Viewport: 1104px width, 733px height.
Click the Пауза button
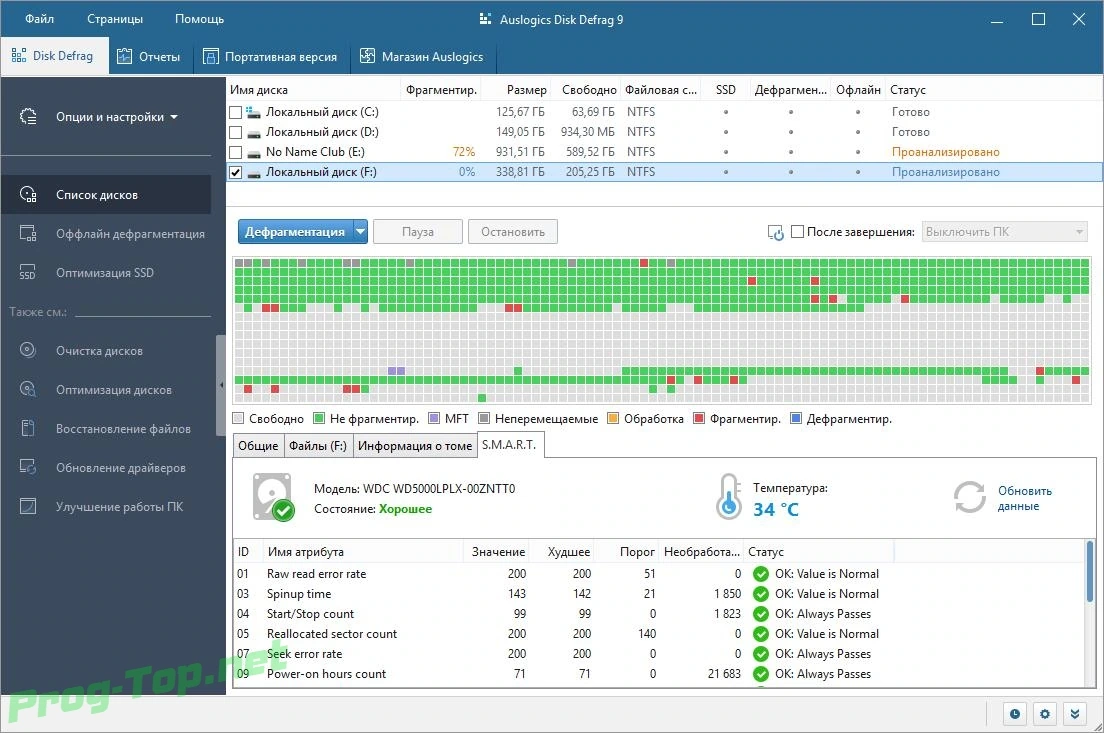pos(418,232)
